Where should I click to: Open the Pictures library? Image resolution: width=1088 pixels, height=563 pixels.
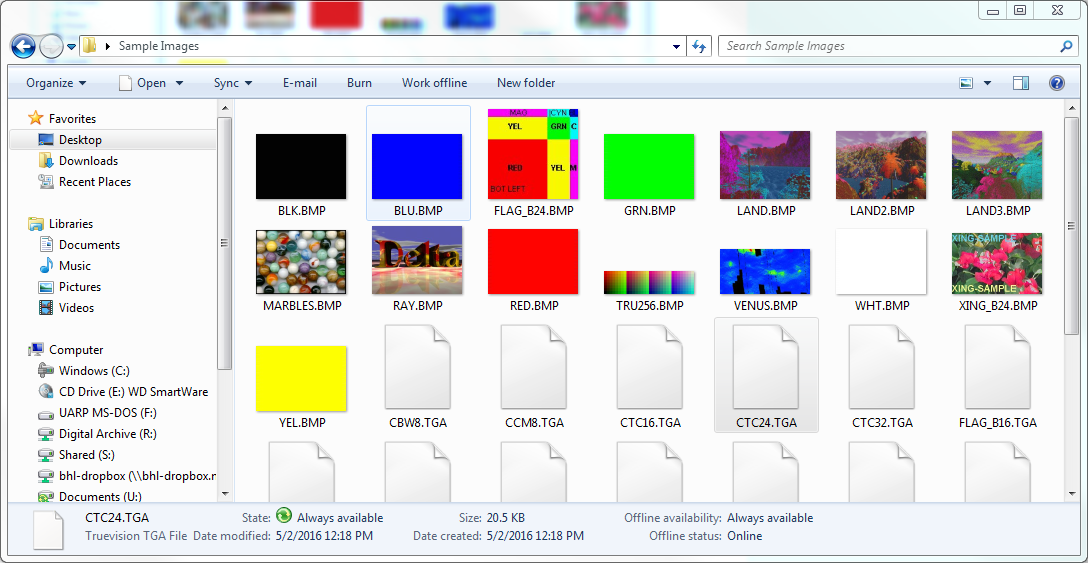point(80,286)
